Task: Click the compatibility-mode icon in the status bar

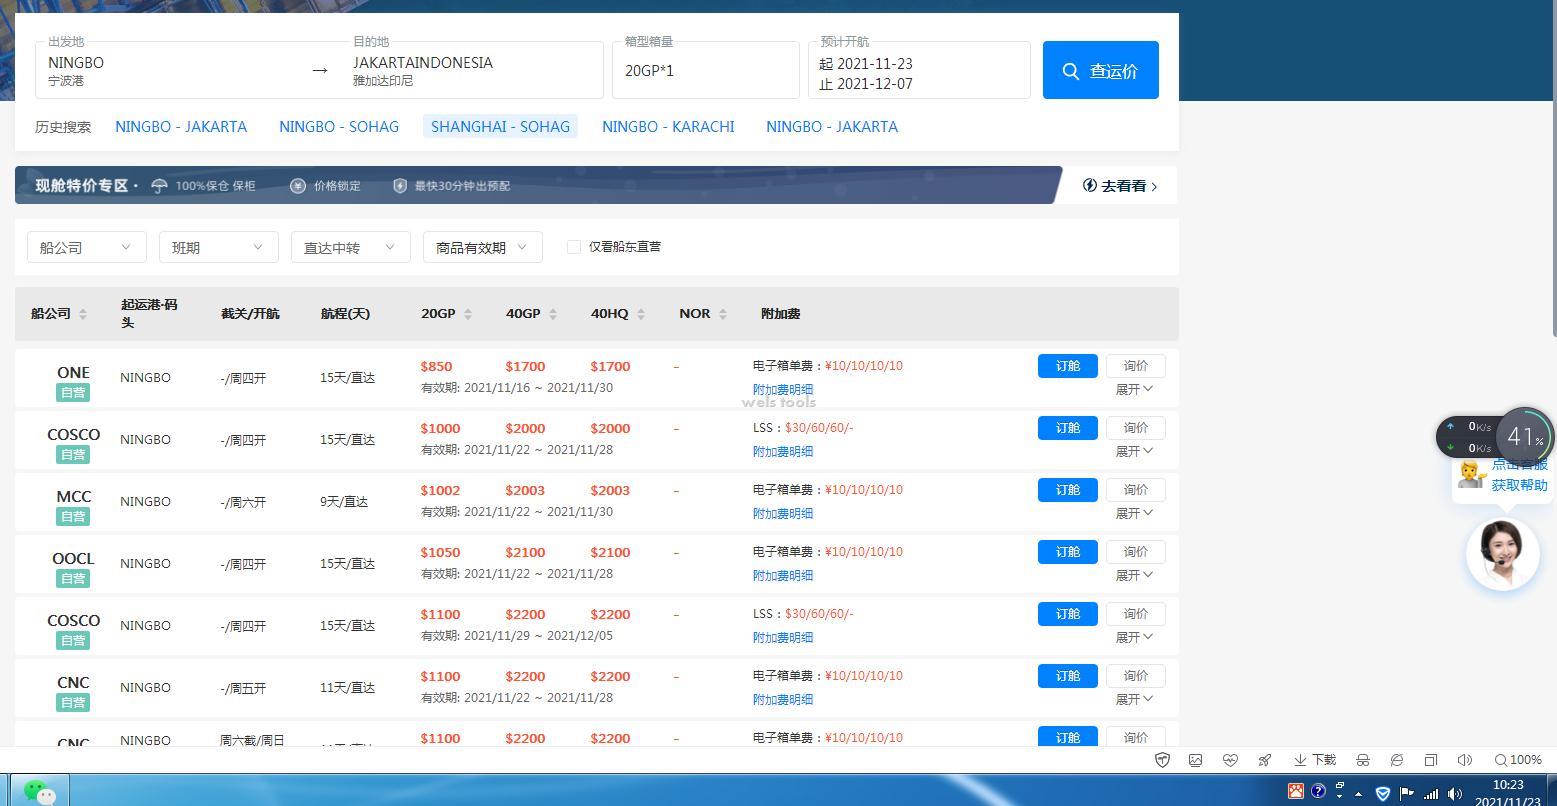Action: [x=1396, y=759]
